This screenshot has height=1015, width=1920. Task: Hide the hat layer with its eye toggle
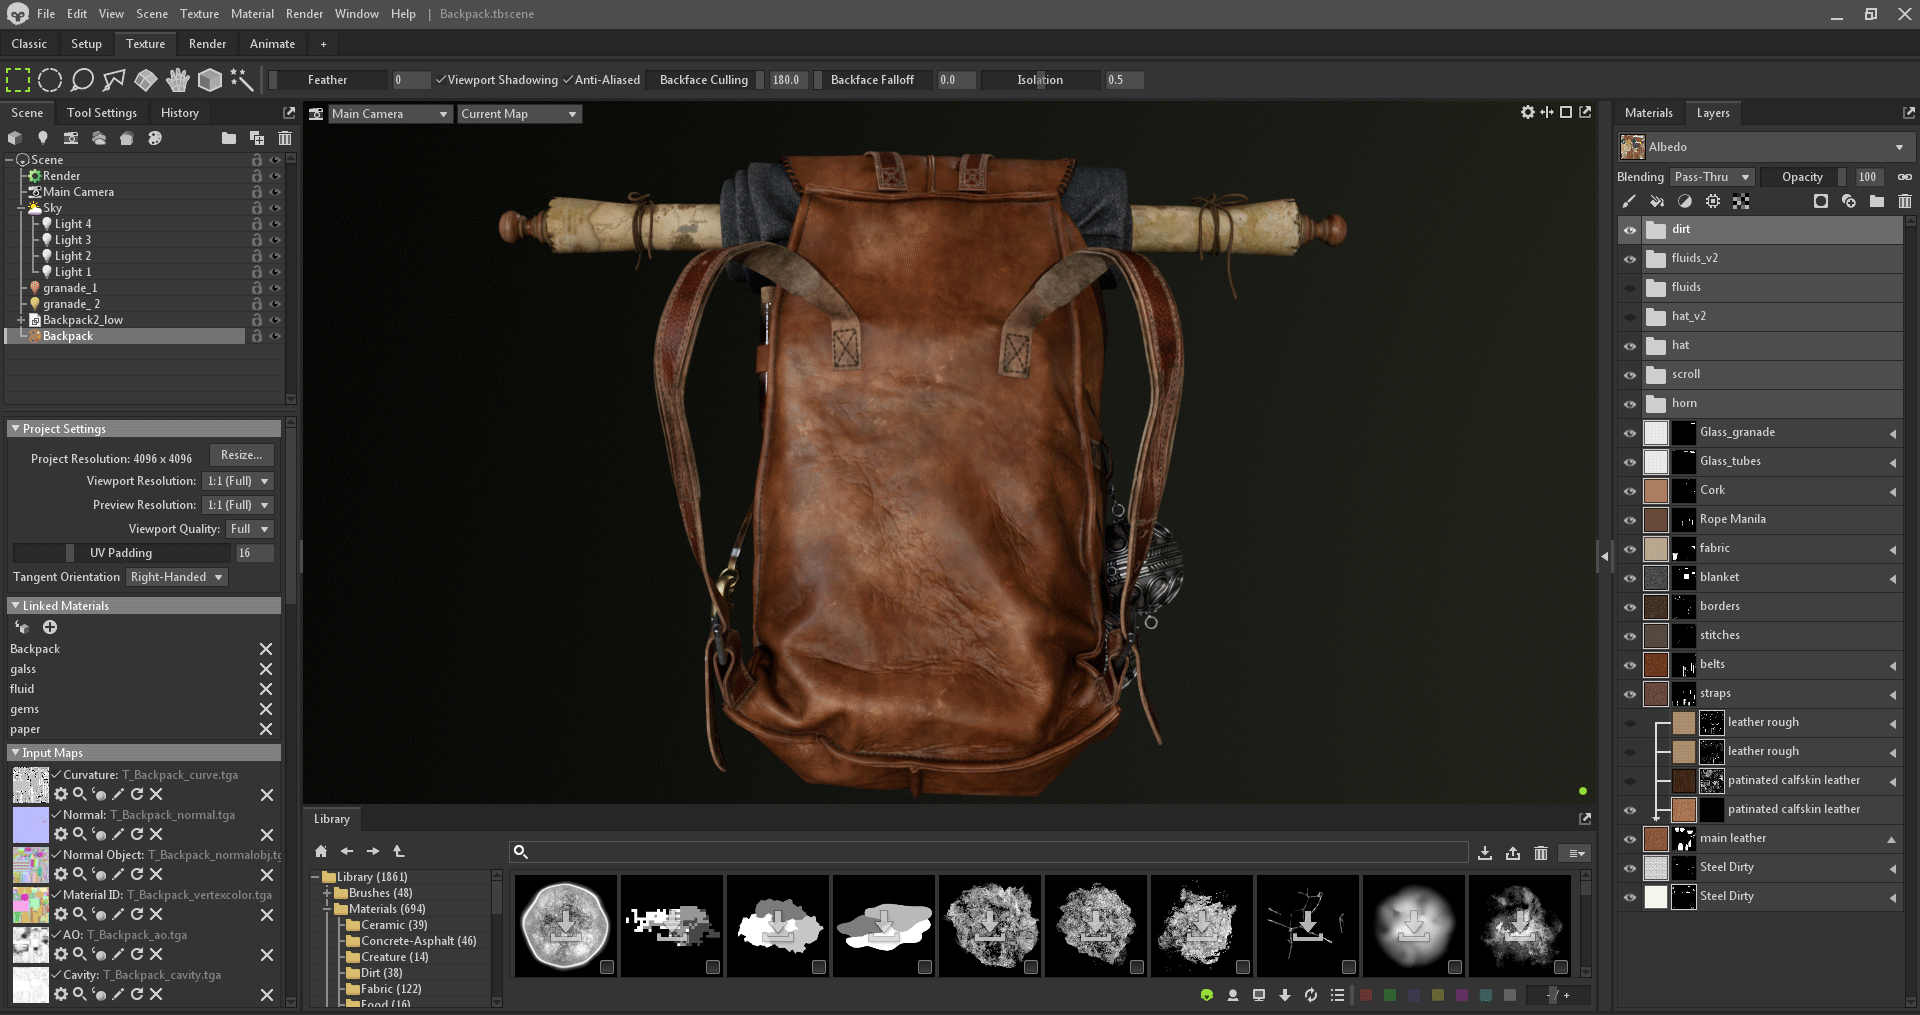(x=1629, y=346)
